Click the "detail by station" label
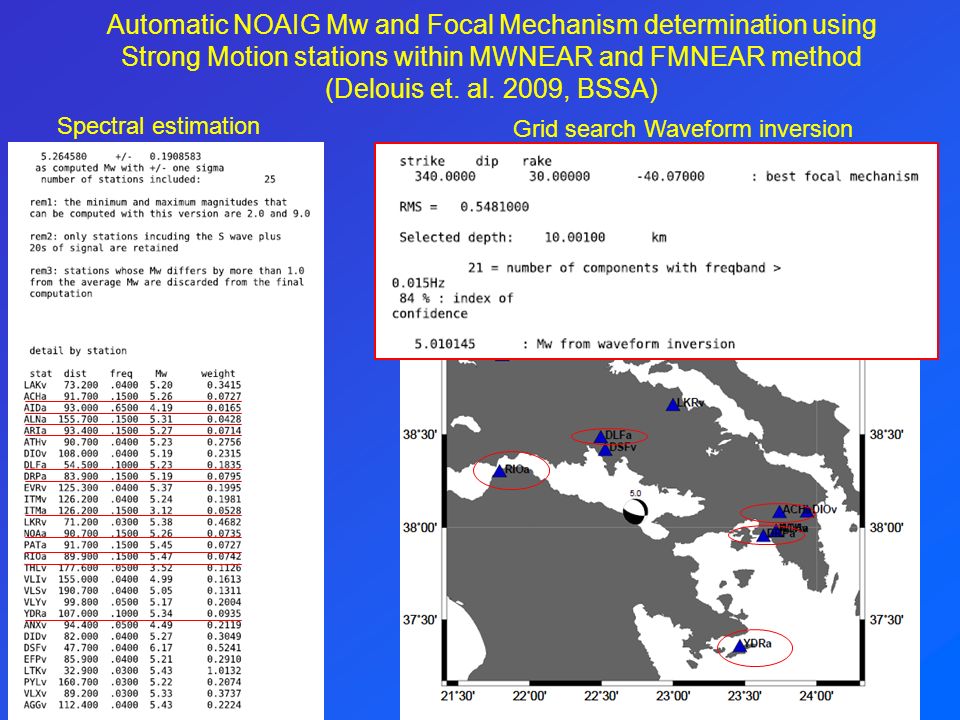 coord(78,351)
